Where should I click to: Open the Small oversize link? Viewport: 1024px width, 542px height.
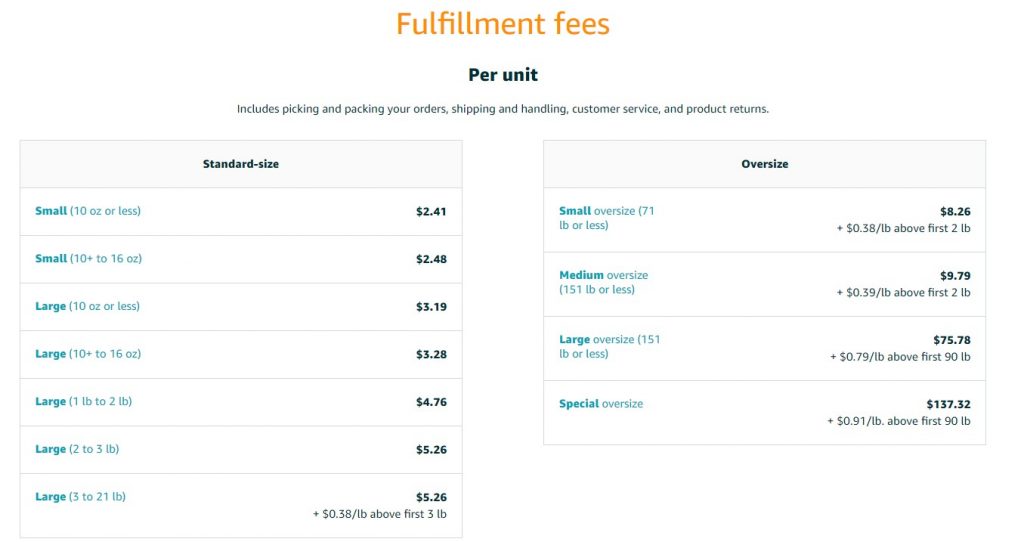606,218
